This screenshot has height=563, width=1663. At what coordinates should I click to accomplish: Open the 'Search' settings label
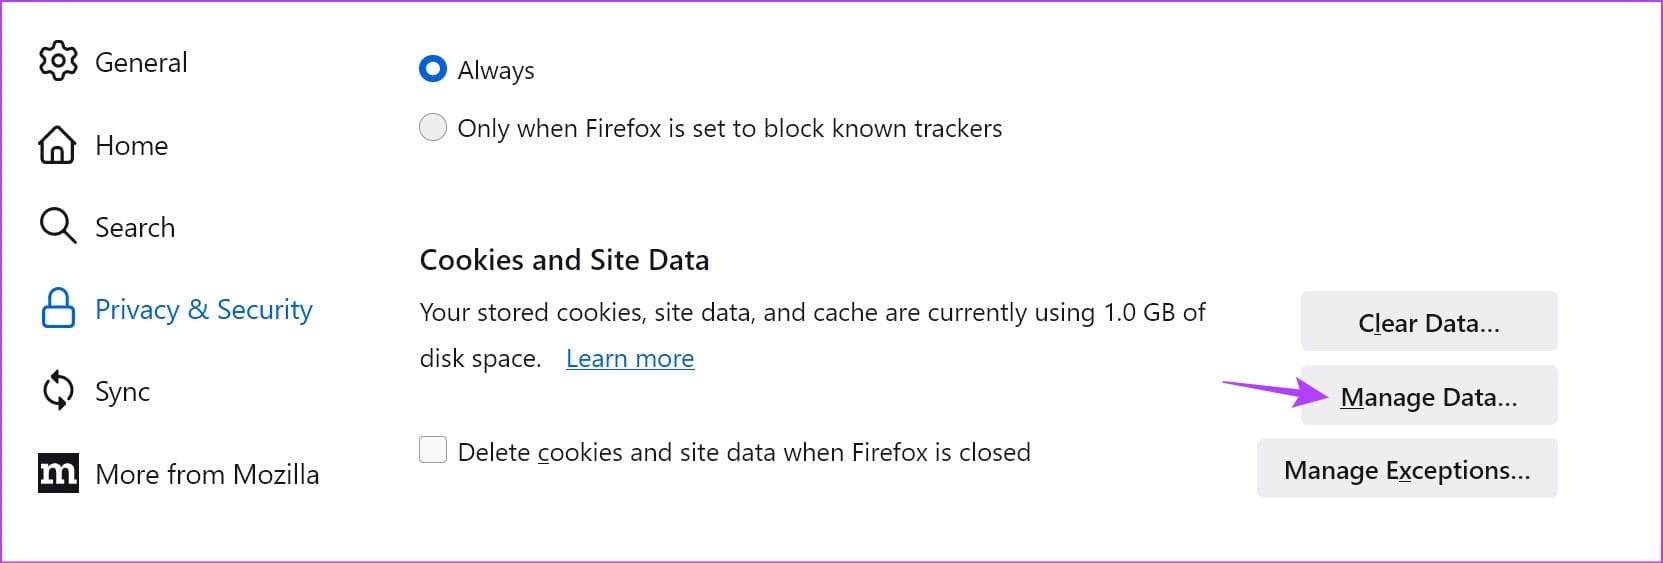(135, 228)
